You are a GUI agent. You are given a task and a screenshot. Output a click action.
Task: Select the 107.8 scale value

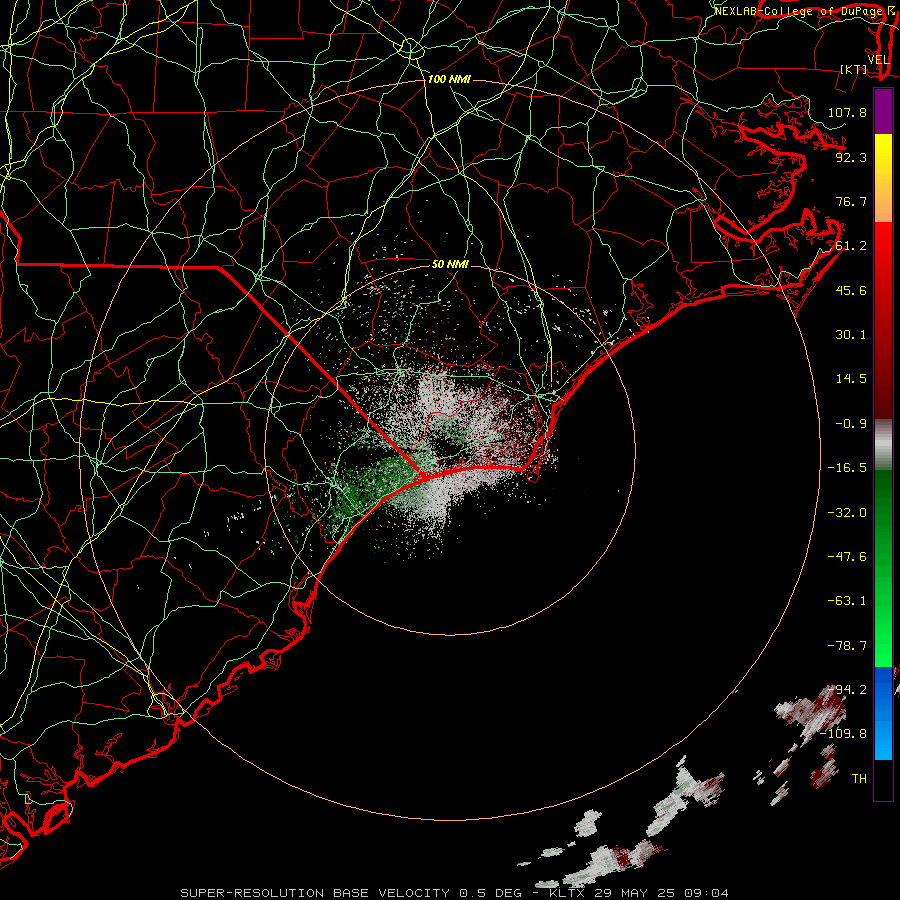[847, 112]
